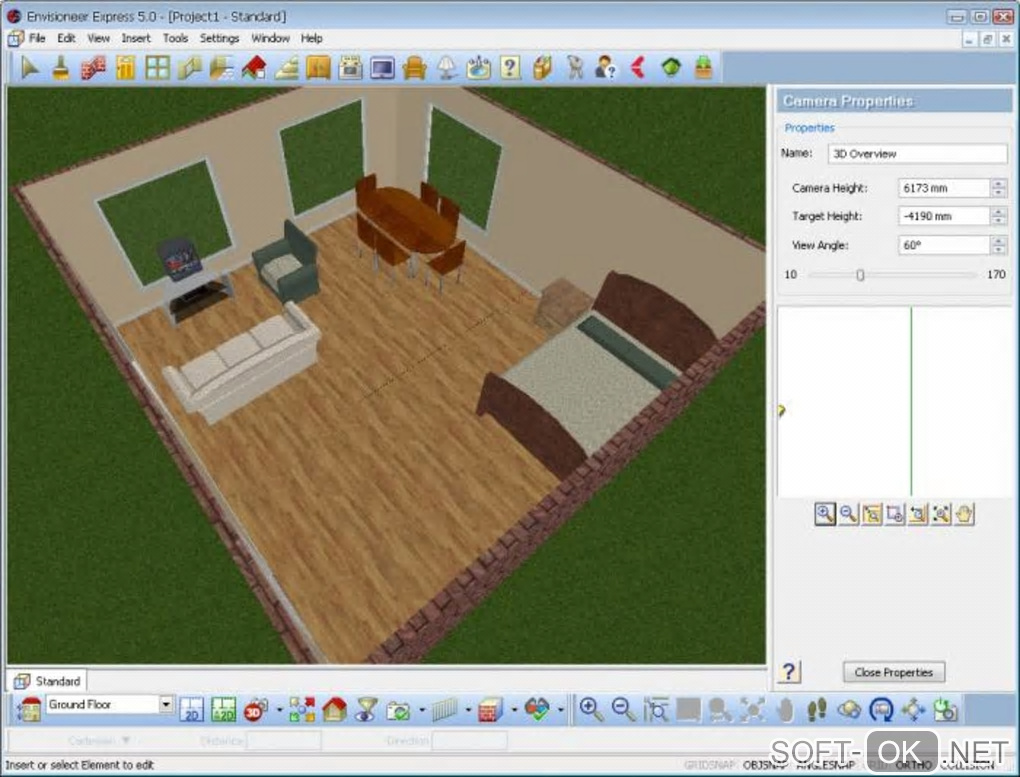
Task: Switch to 2D plan view icon
Action: [191, 709]
